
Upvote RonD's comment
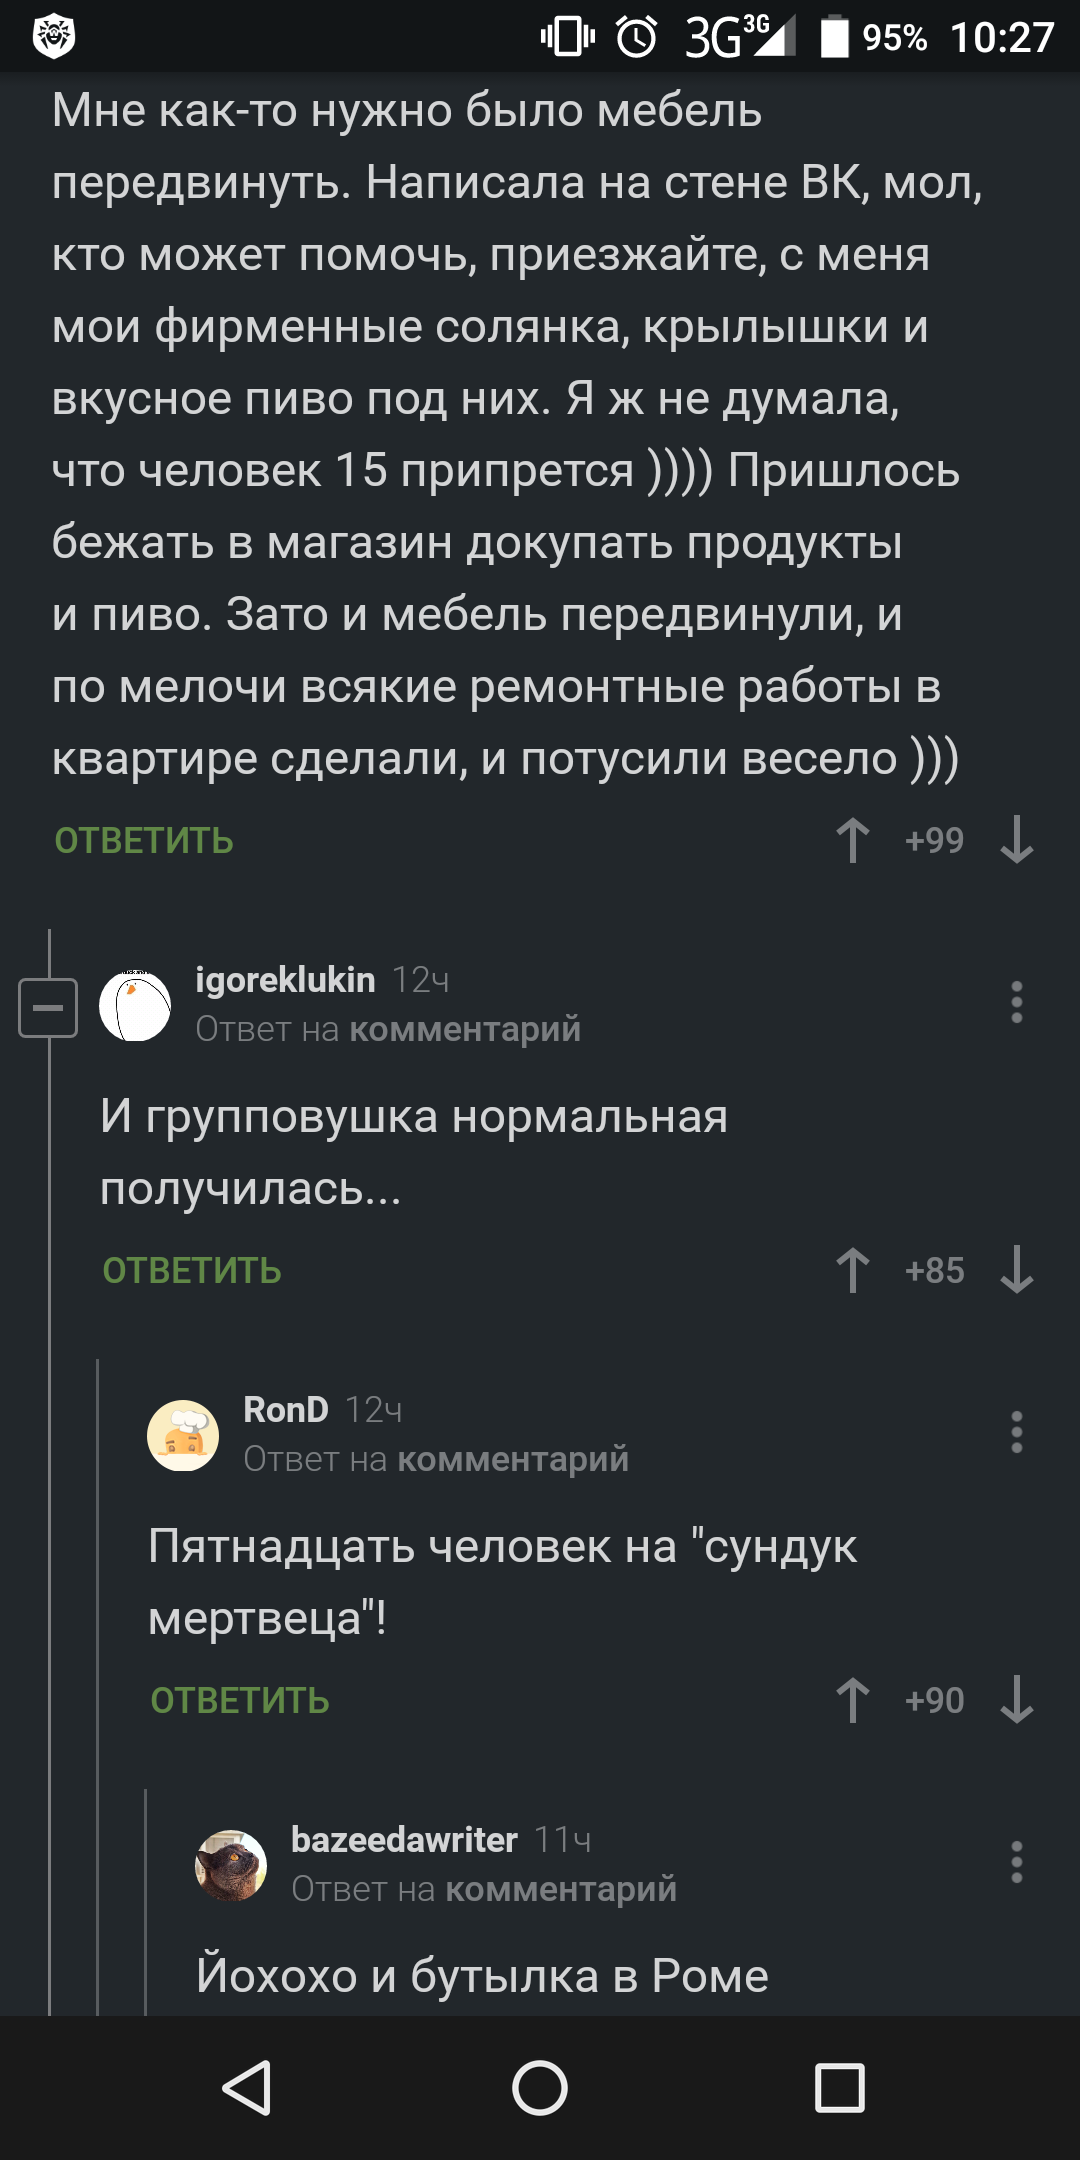coord(853,1700)
